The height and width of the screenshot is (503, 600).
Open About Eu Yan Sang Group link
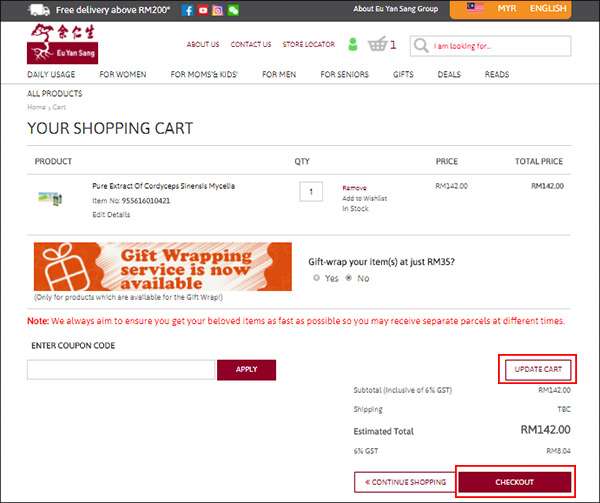pos(396,9)
